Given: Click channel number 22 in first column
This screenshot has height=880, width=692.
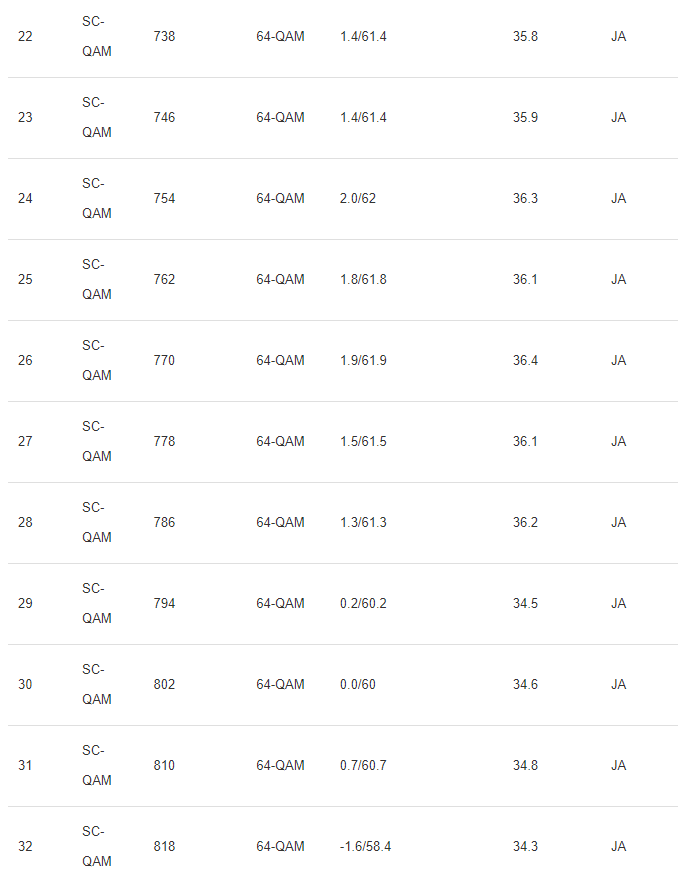Looking at the screenshot, I should point(25,37).
